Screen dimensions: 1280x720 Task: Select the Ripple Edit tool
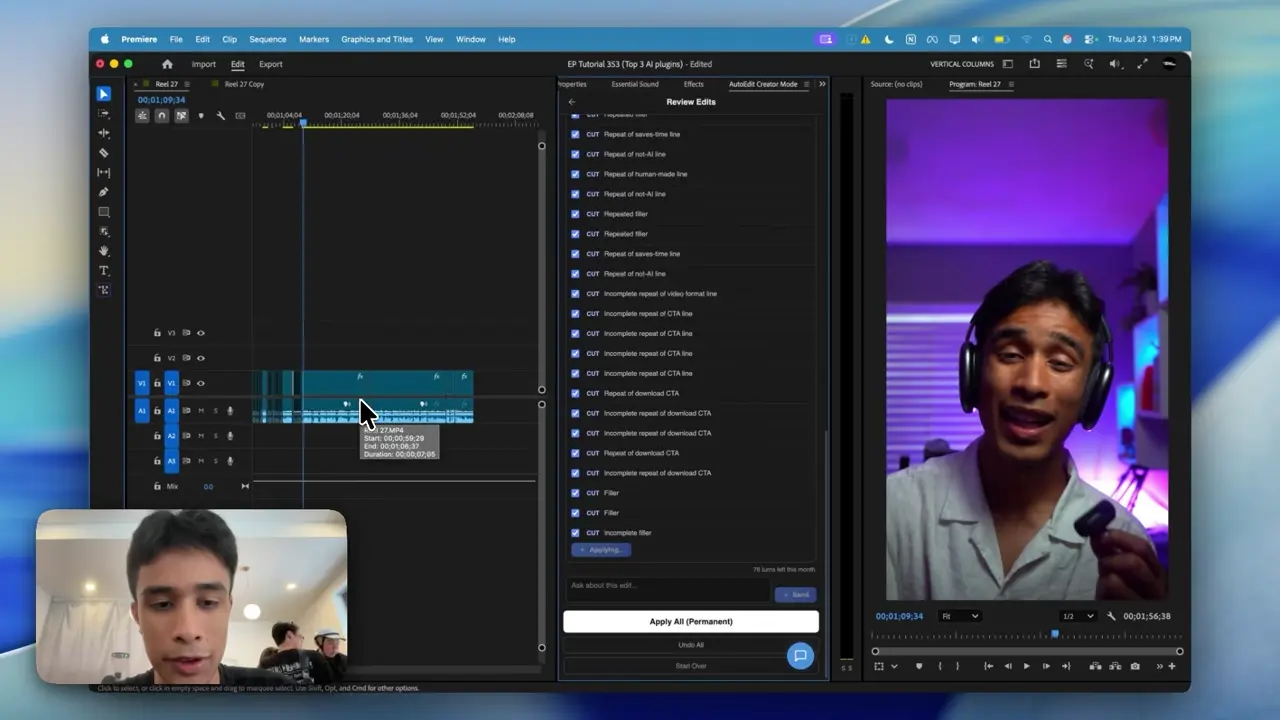[x=104, y=133]
